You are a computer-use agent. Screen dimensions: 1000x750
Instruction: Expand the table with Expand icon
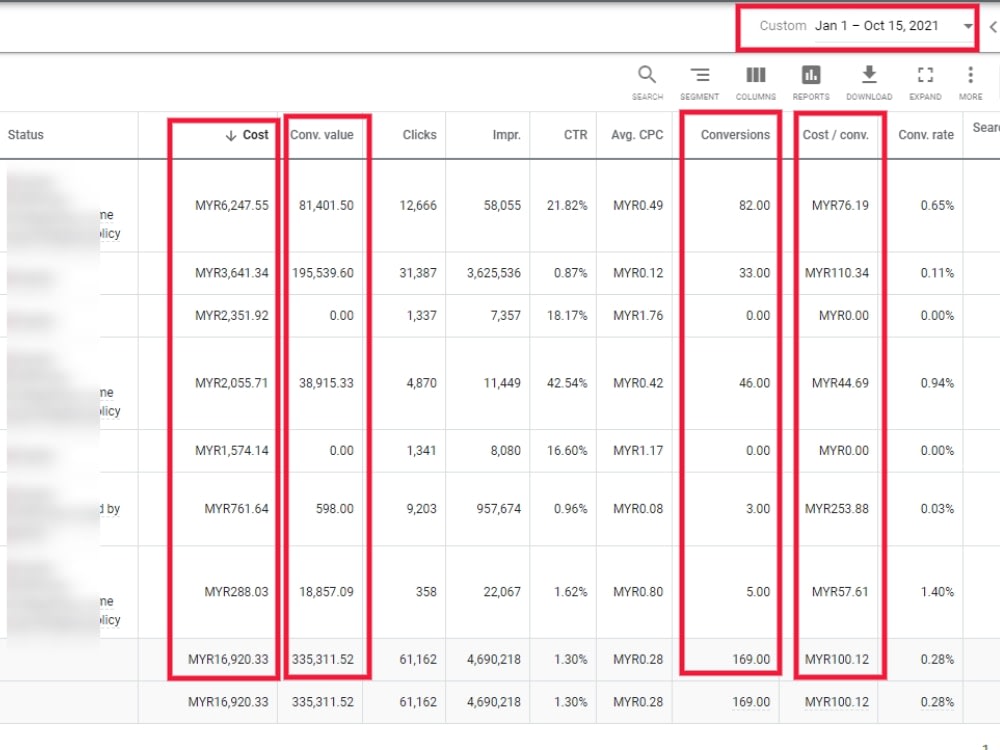point(925,75)
